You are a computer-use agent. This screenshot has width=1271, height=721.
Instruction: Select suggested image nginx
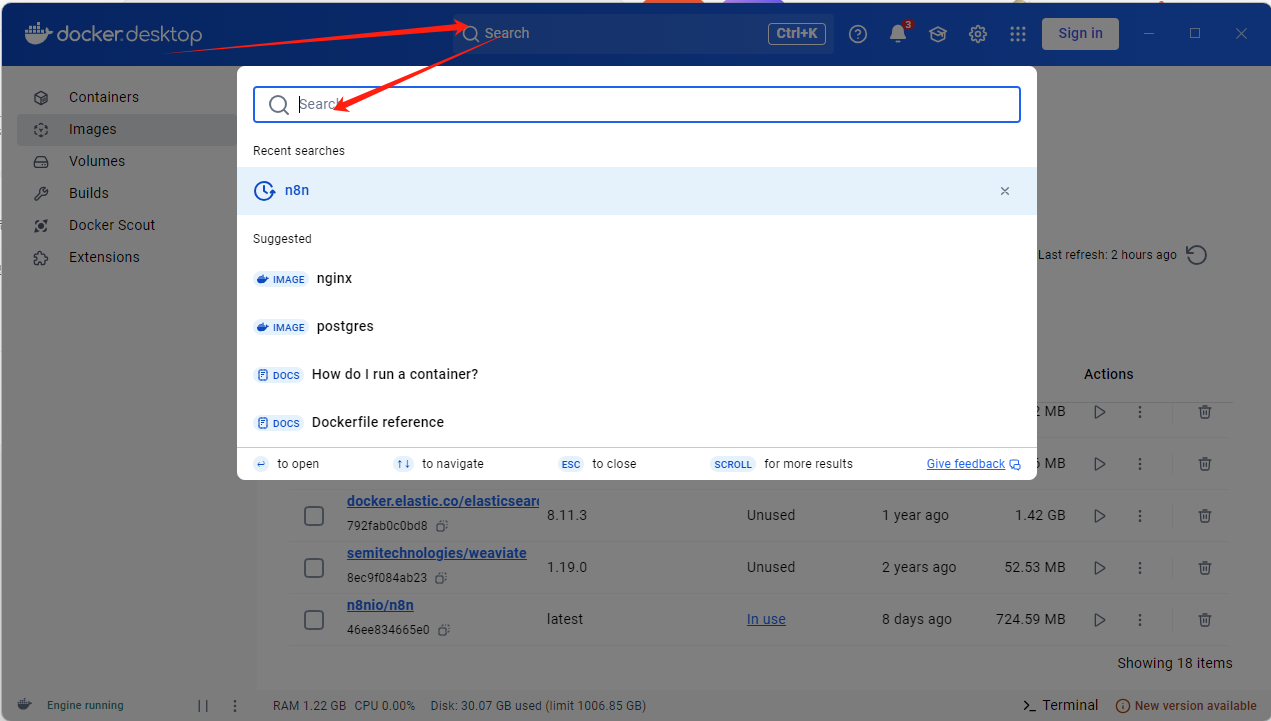[x=637, y=279]
